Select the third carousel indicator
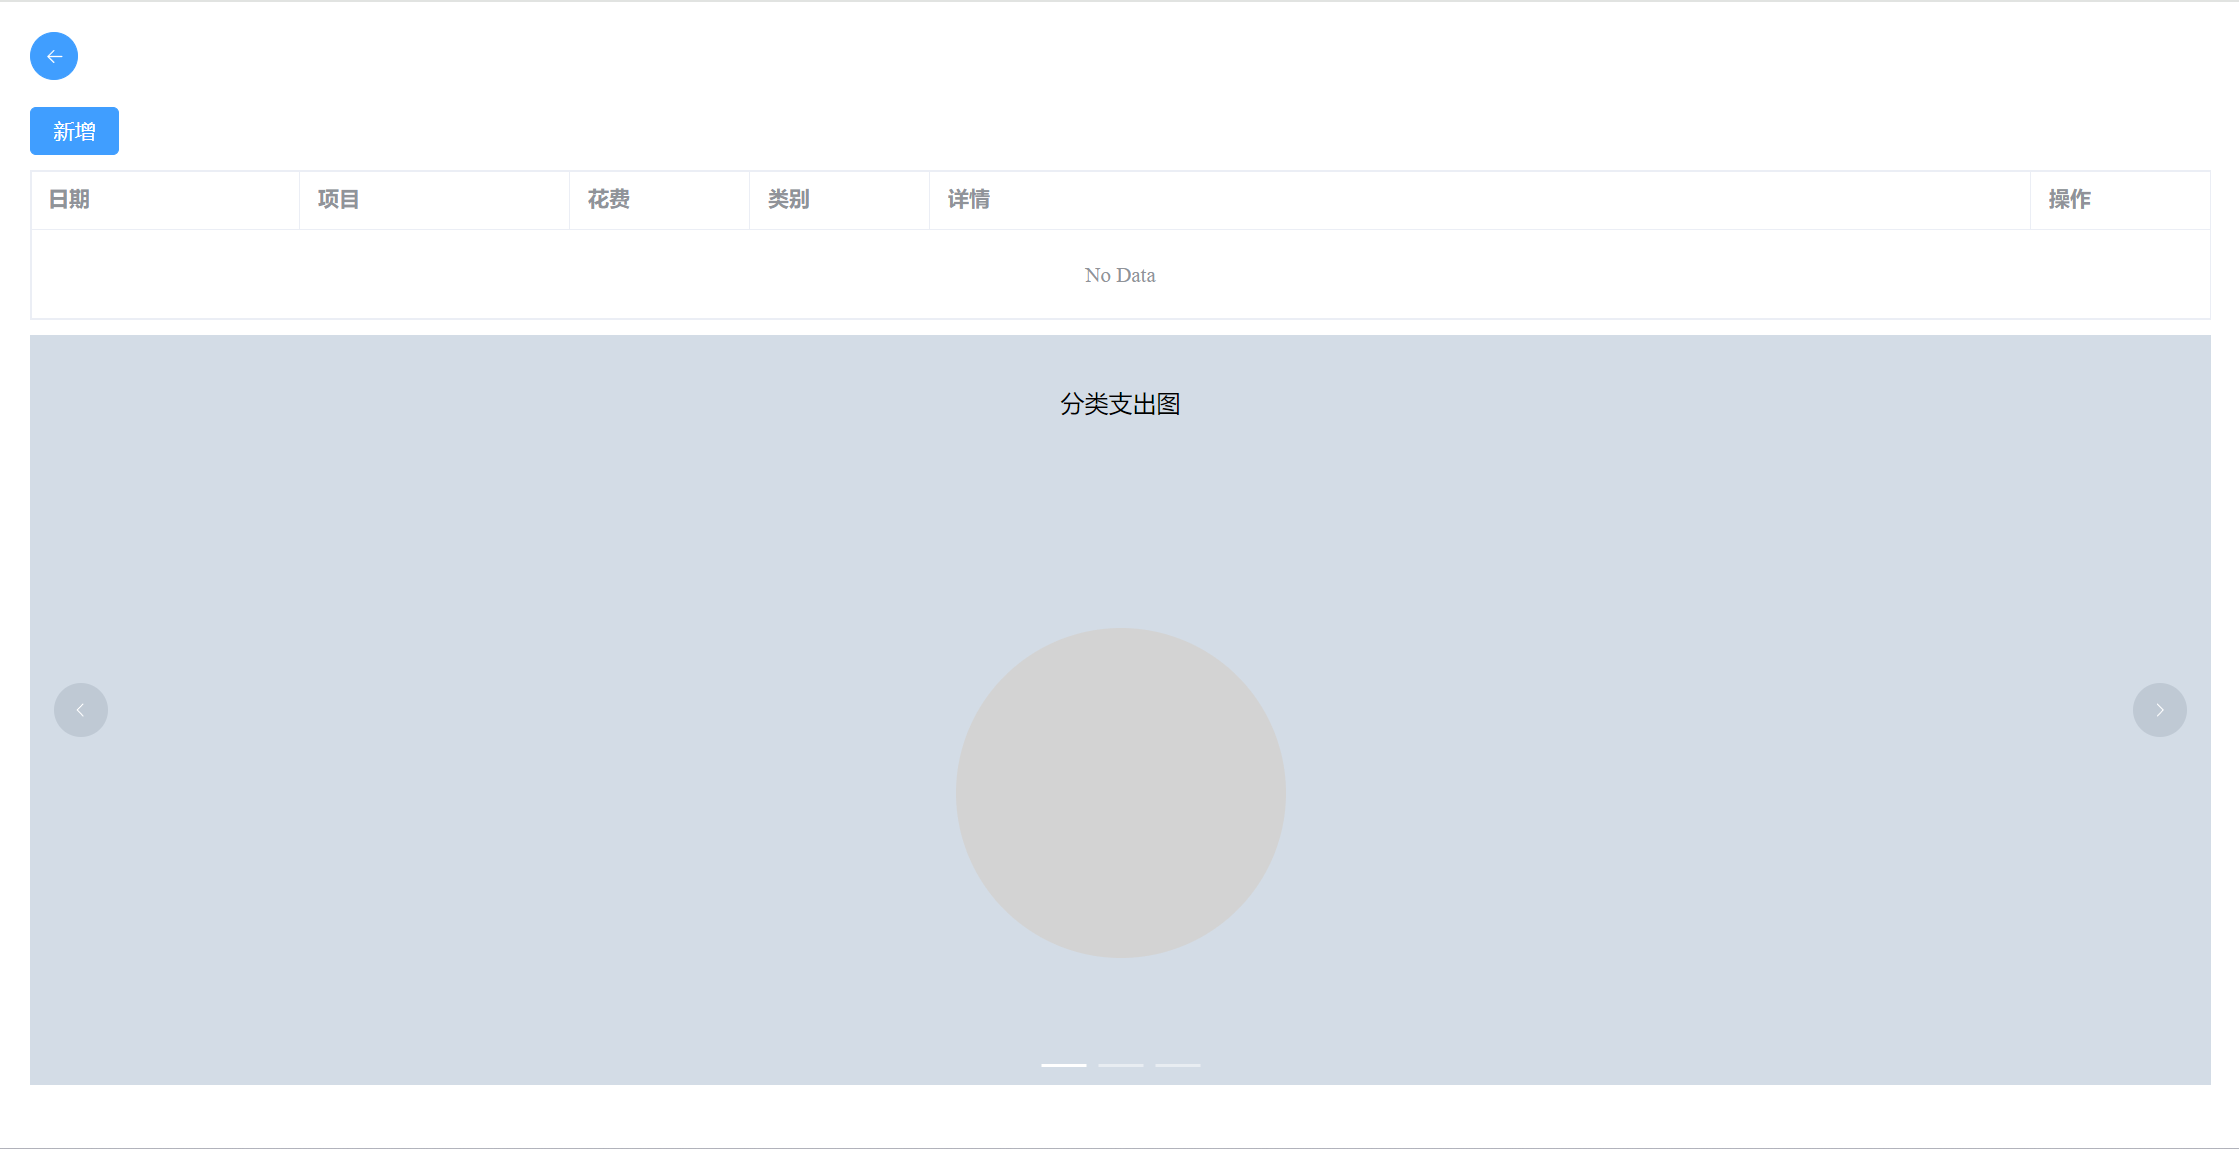 click(1178, 1065)
